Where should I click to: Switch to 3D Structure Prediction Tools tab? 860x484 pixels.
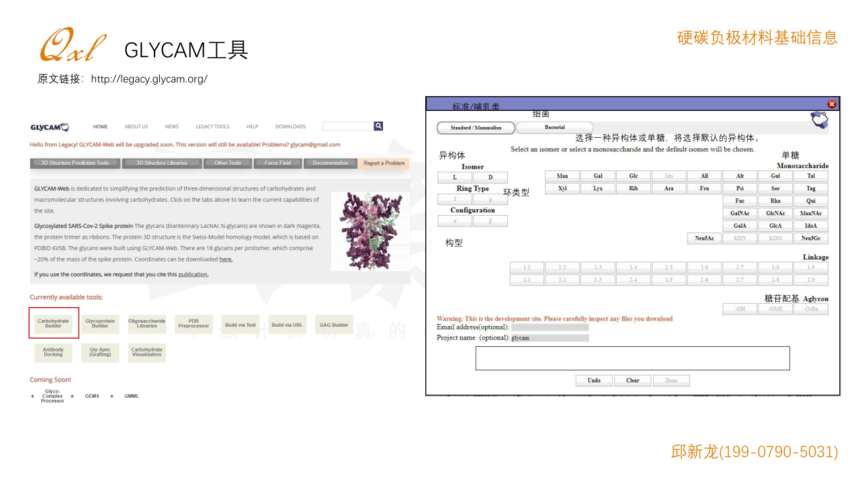(75, 163)
